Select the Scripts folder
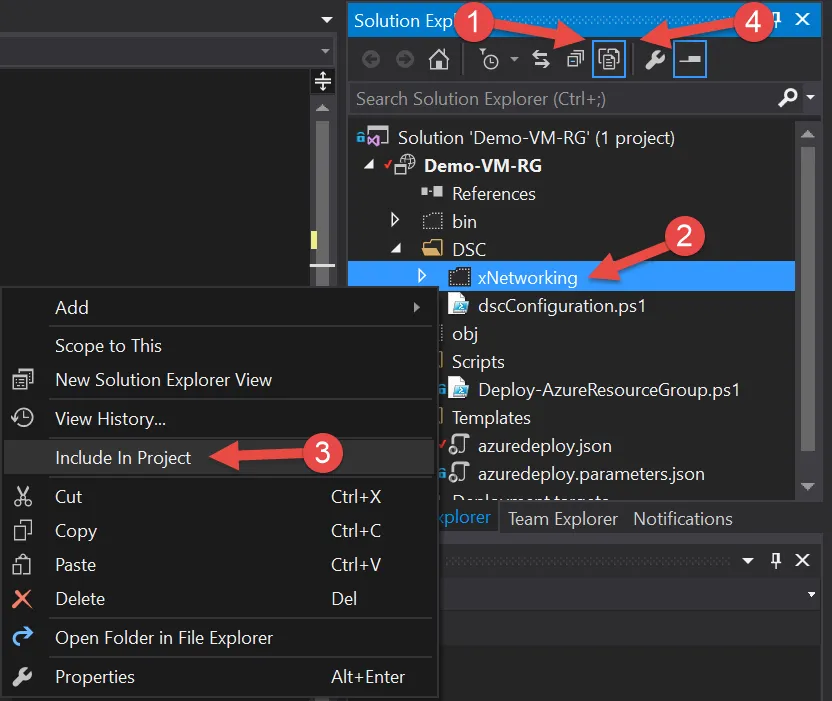The width and height of the screenshot is (832, 701). coord(478,362)
